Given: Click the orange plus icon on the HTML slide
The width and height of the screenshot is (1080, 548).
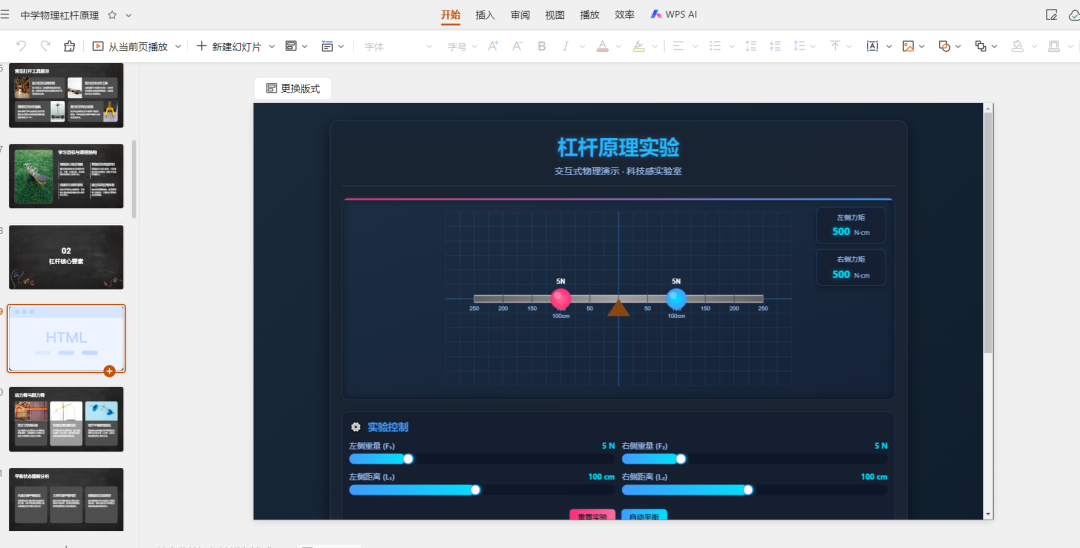Looking at the screenshot, I should pyautogui.click(x=109, y=371).
